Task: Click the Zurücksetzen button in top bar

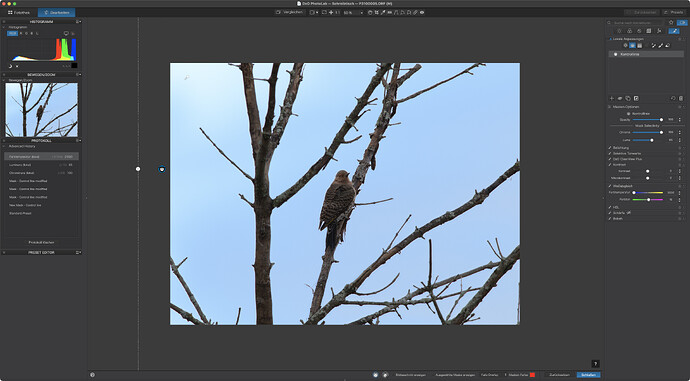Action: pos(642,12)
